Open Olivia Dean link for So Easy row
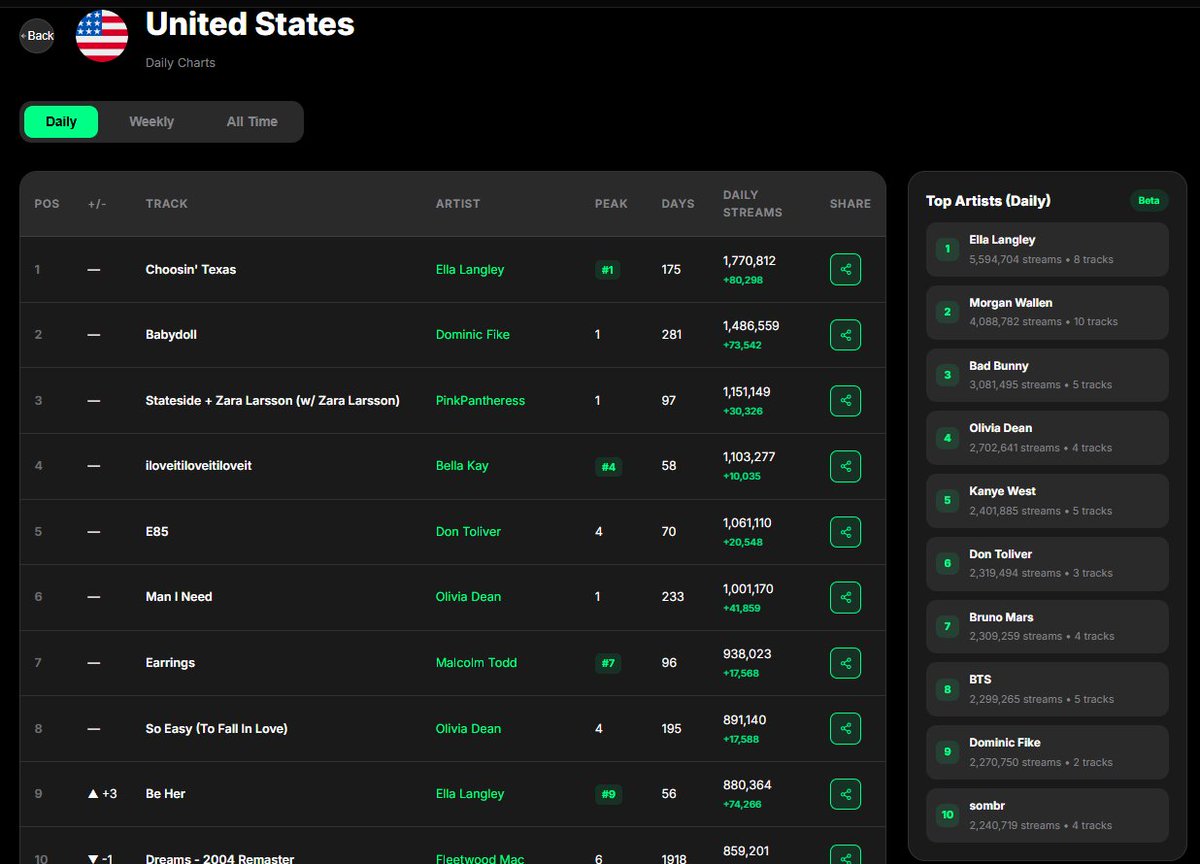The image size is (1200, 864). (469, 729)
